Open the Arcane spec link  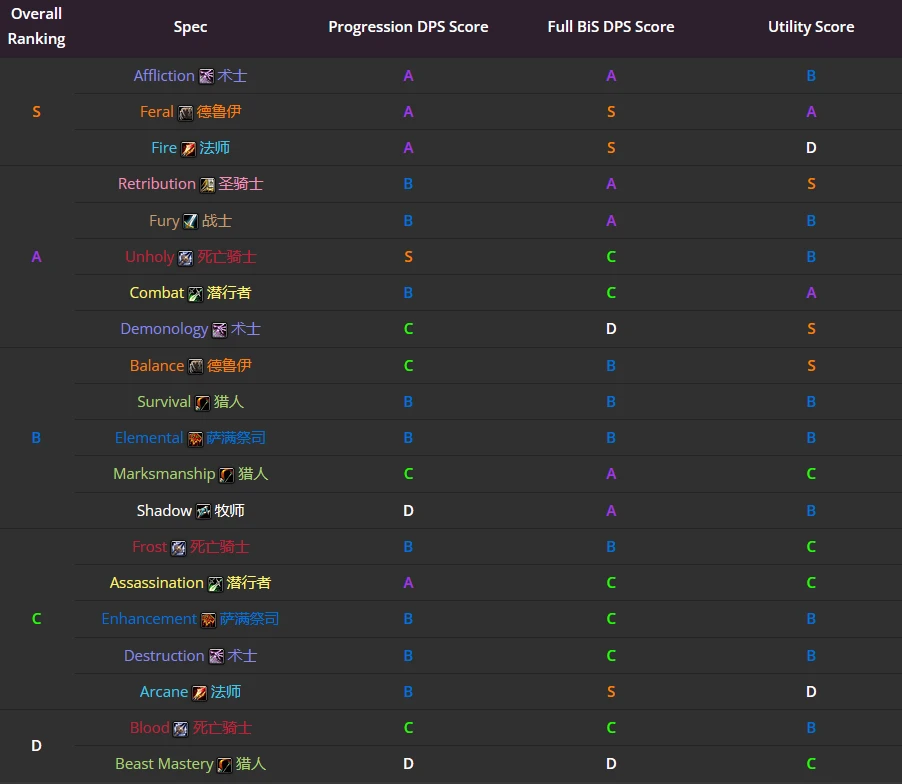tap(164, 692)
